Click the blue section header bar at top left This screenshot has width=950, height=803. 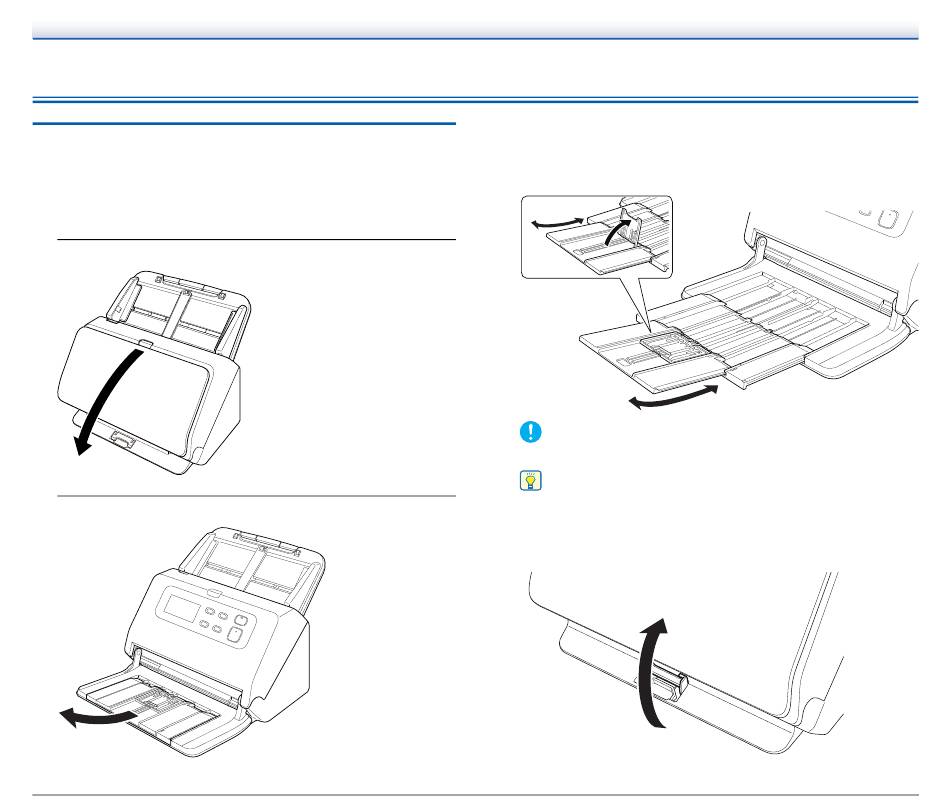(x=244, y=124)
